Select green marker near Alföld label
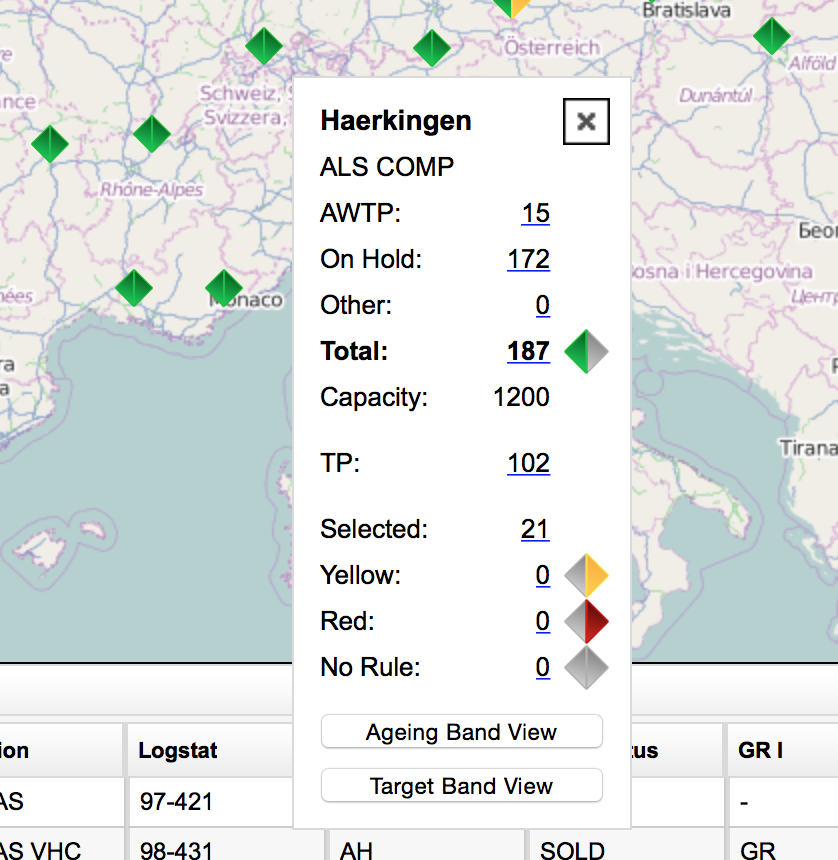The width and height of the screenshot is (838, 860). click(x=771, y=36)
